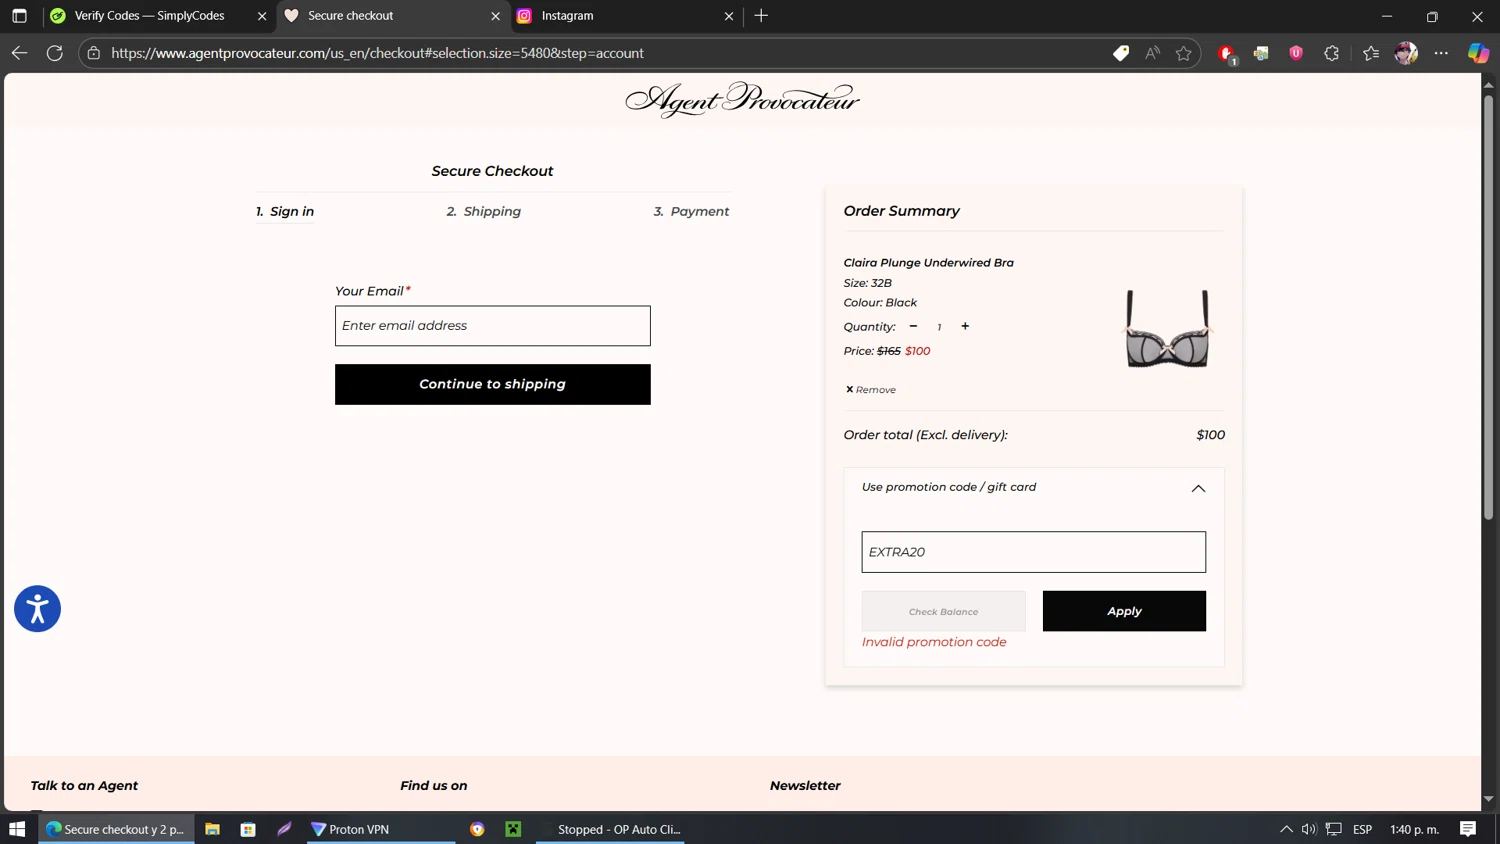Decrease quantity with minus button
Viewport: 1500px width, 844px height.
pos(913,326)
